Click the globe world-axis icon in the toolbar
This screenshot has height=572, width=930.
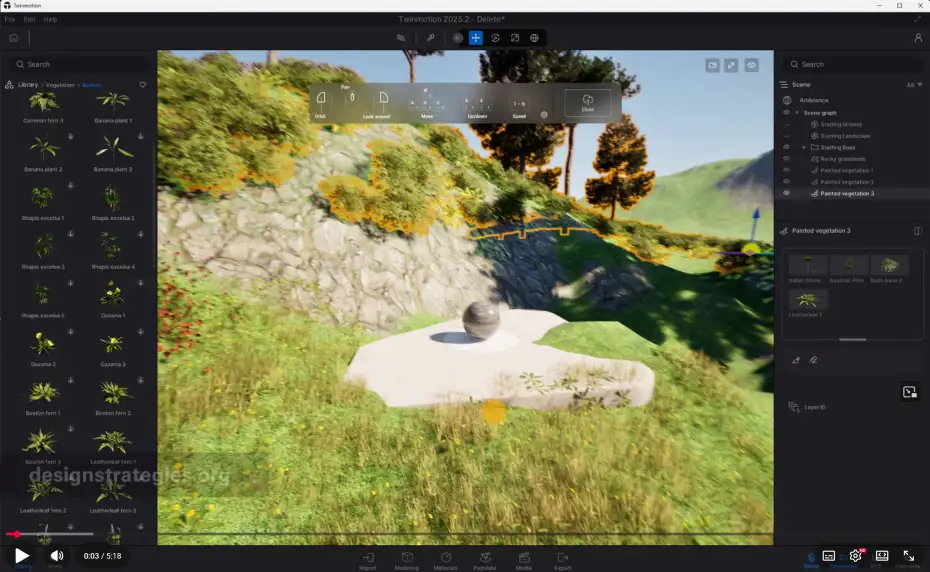(x=534, y=38)
